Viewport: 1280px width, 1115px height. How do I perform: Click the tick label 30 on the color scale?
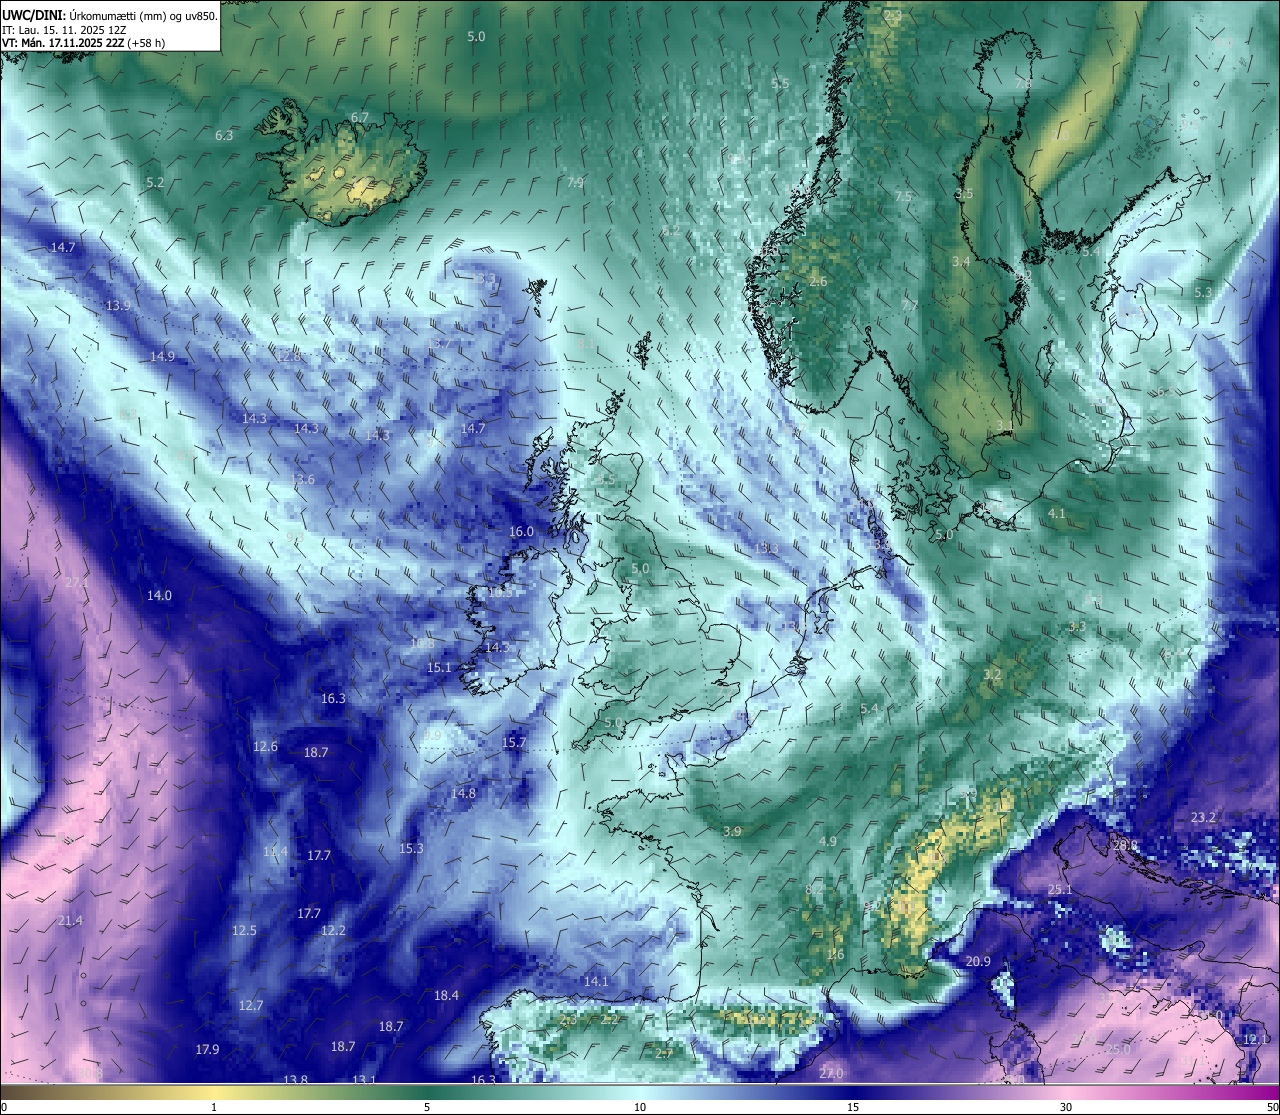click(1066, 1107)
